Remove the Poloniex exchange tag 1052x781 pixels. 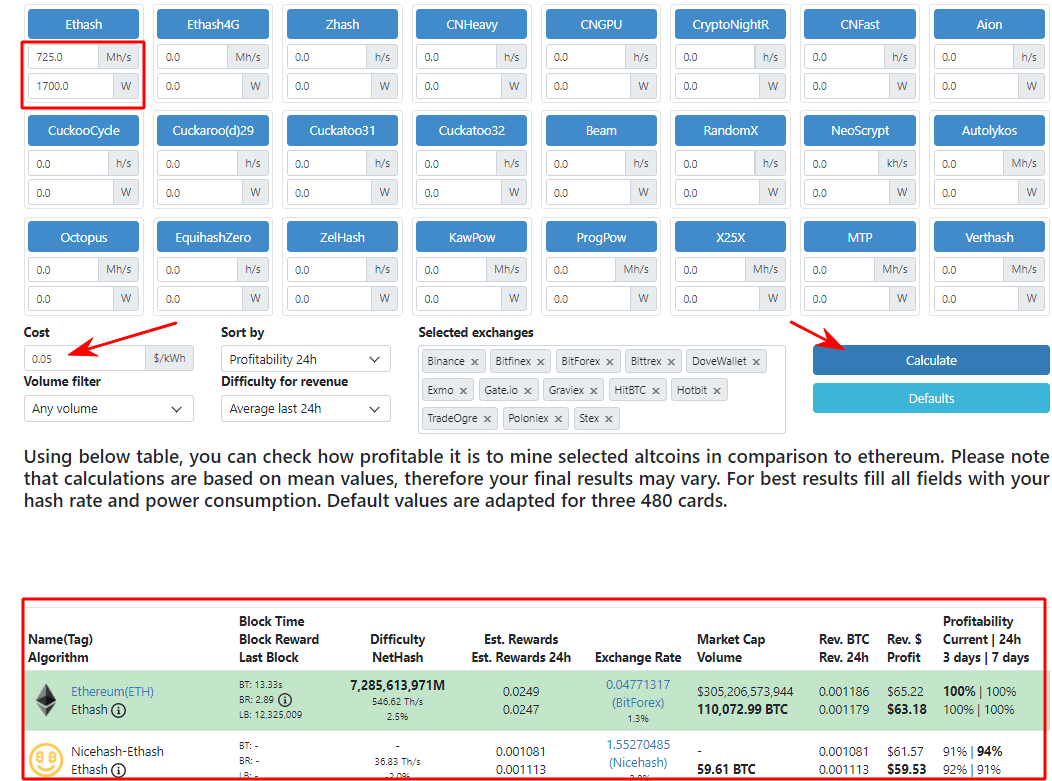[x=558, y=419]
